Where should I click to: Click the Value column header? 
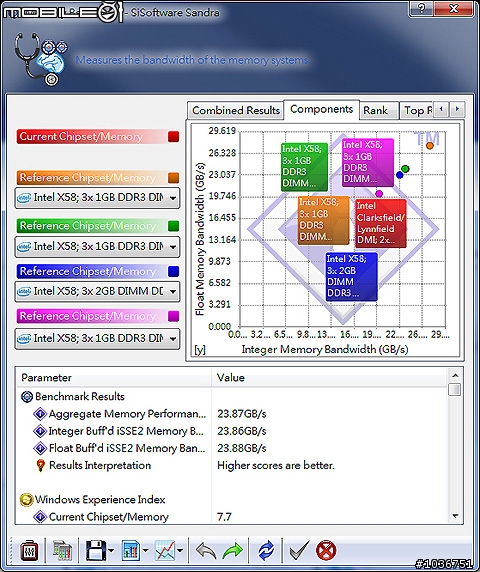[x=329, y=378]
